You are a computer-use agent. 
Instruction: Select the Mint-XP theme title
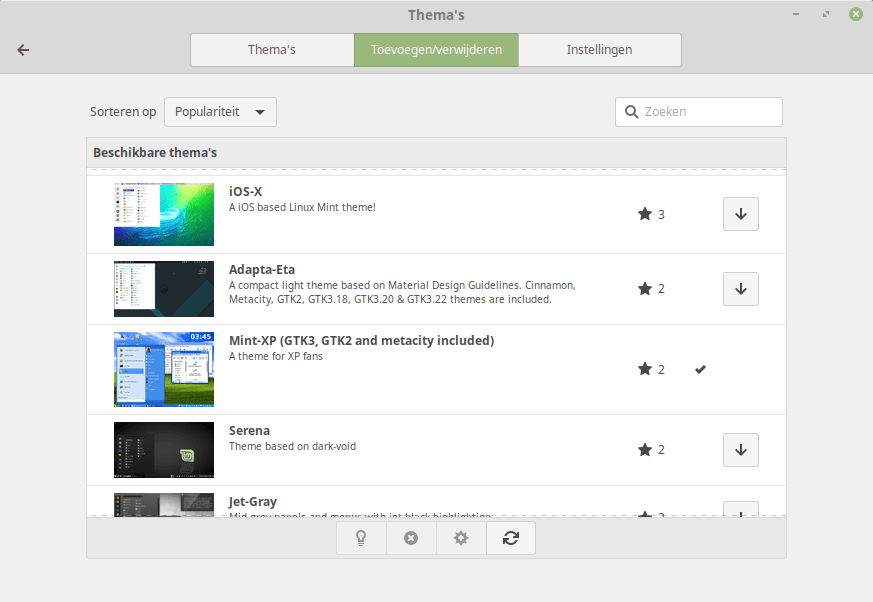click(361, 340)
